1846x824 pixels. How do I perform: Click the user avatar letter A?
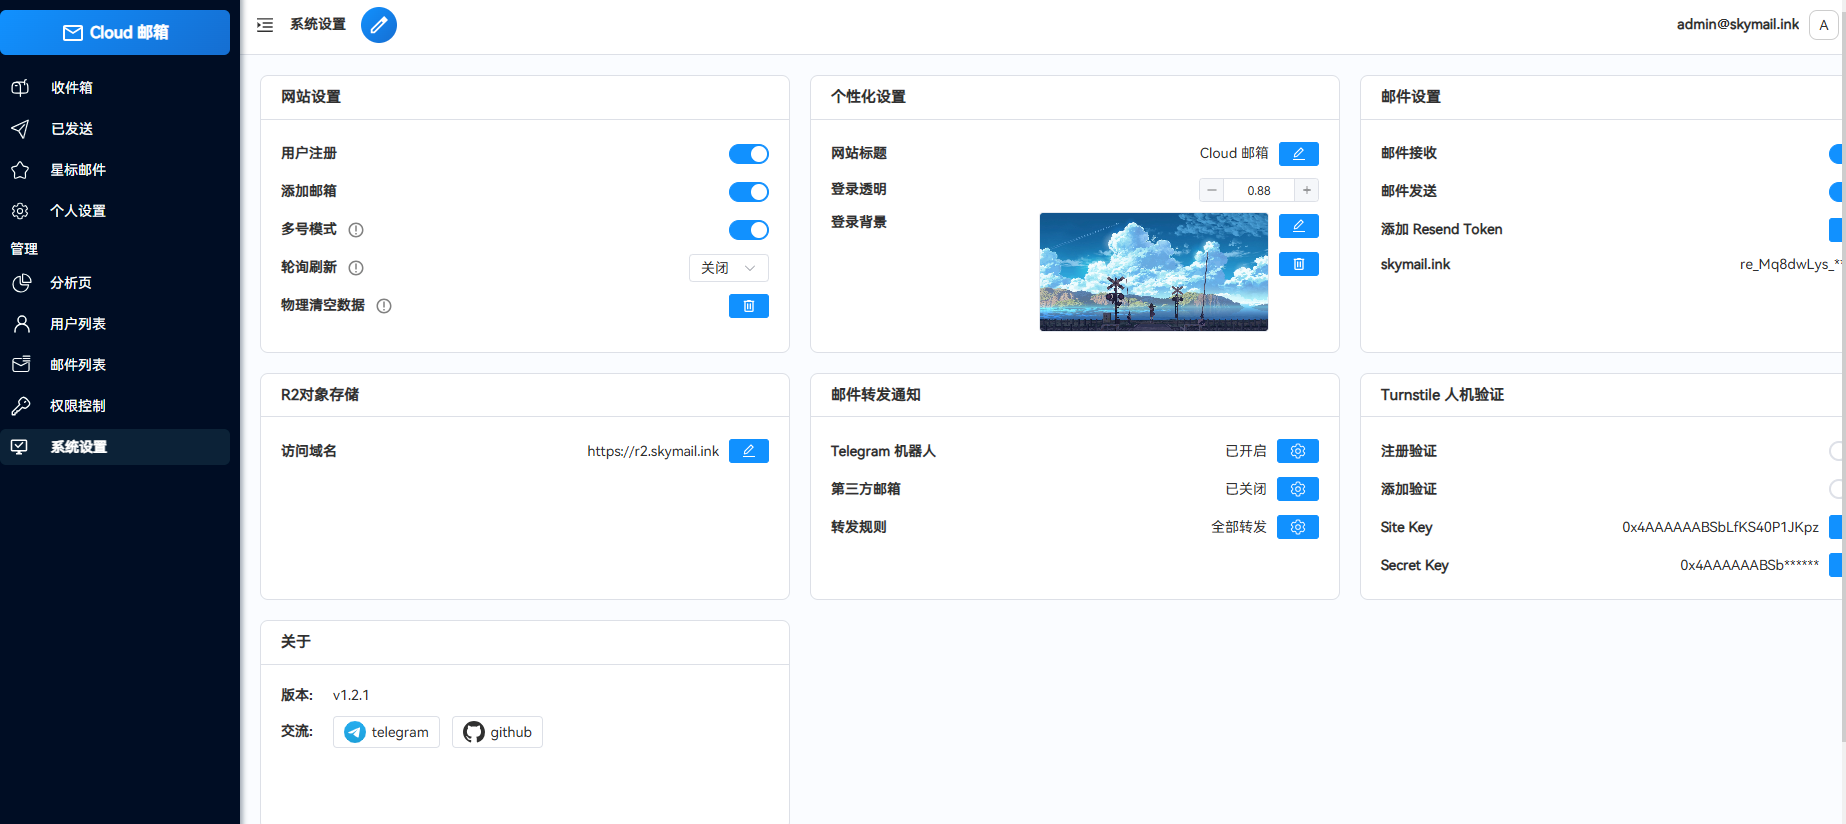pyautogui.click(x=1824, y=25)
